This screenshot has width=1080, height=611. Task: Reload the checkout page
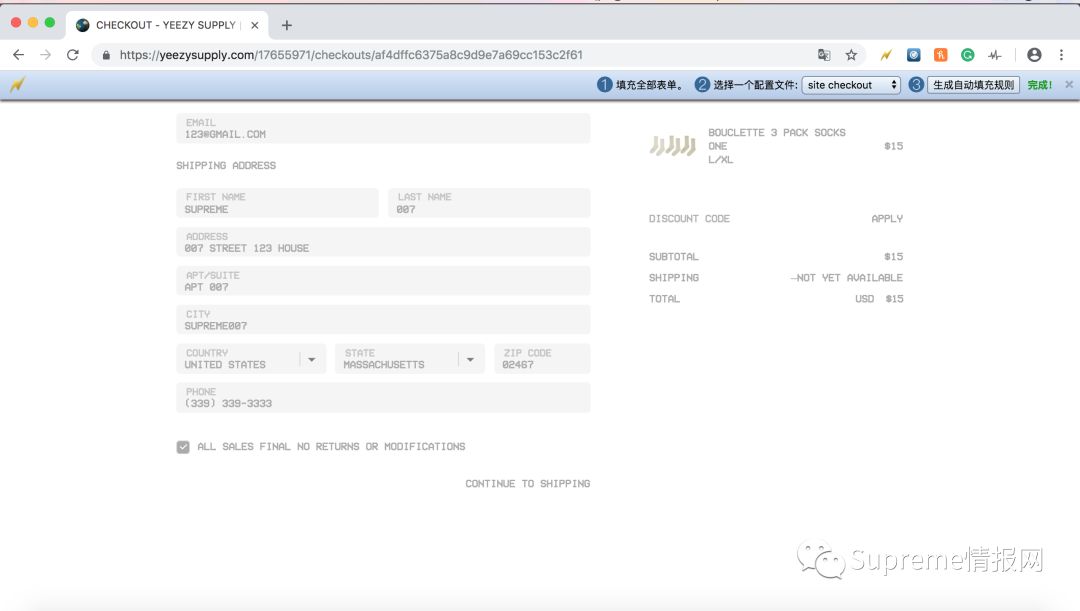[72, 55]
